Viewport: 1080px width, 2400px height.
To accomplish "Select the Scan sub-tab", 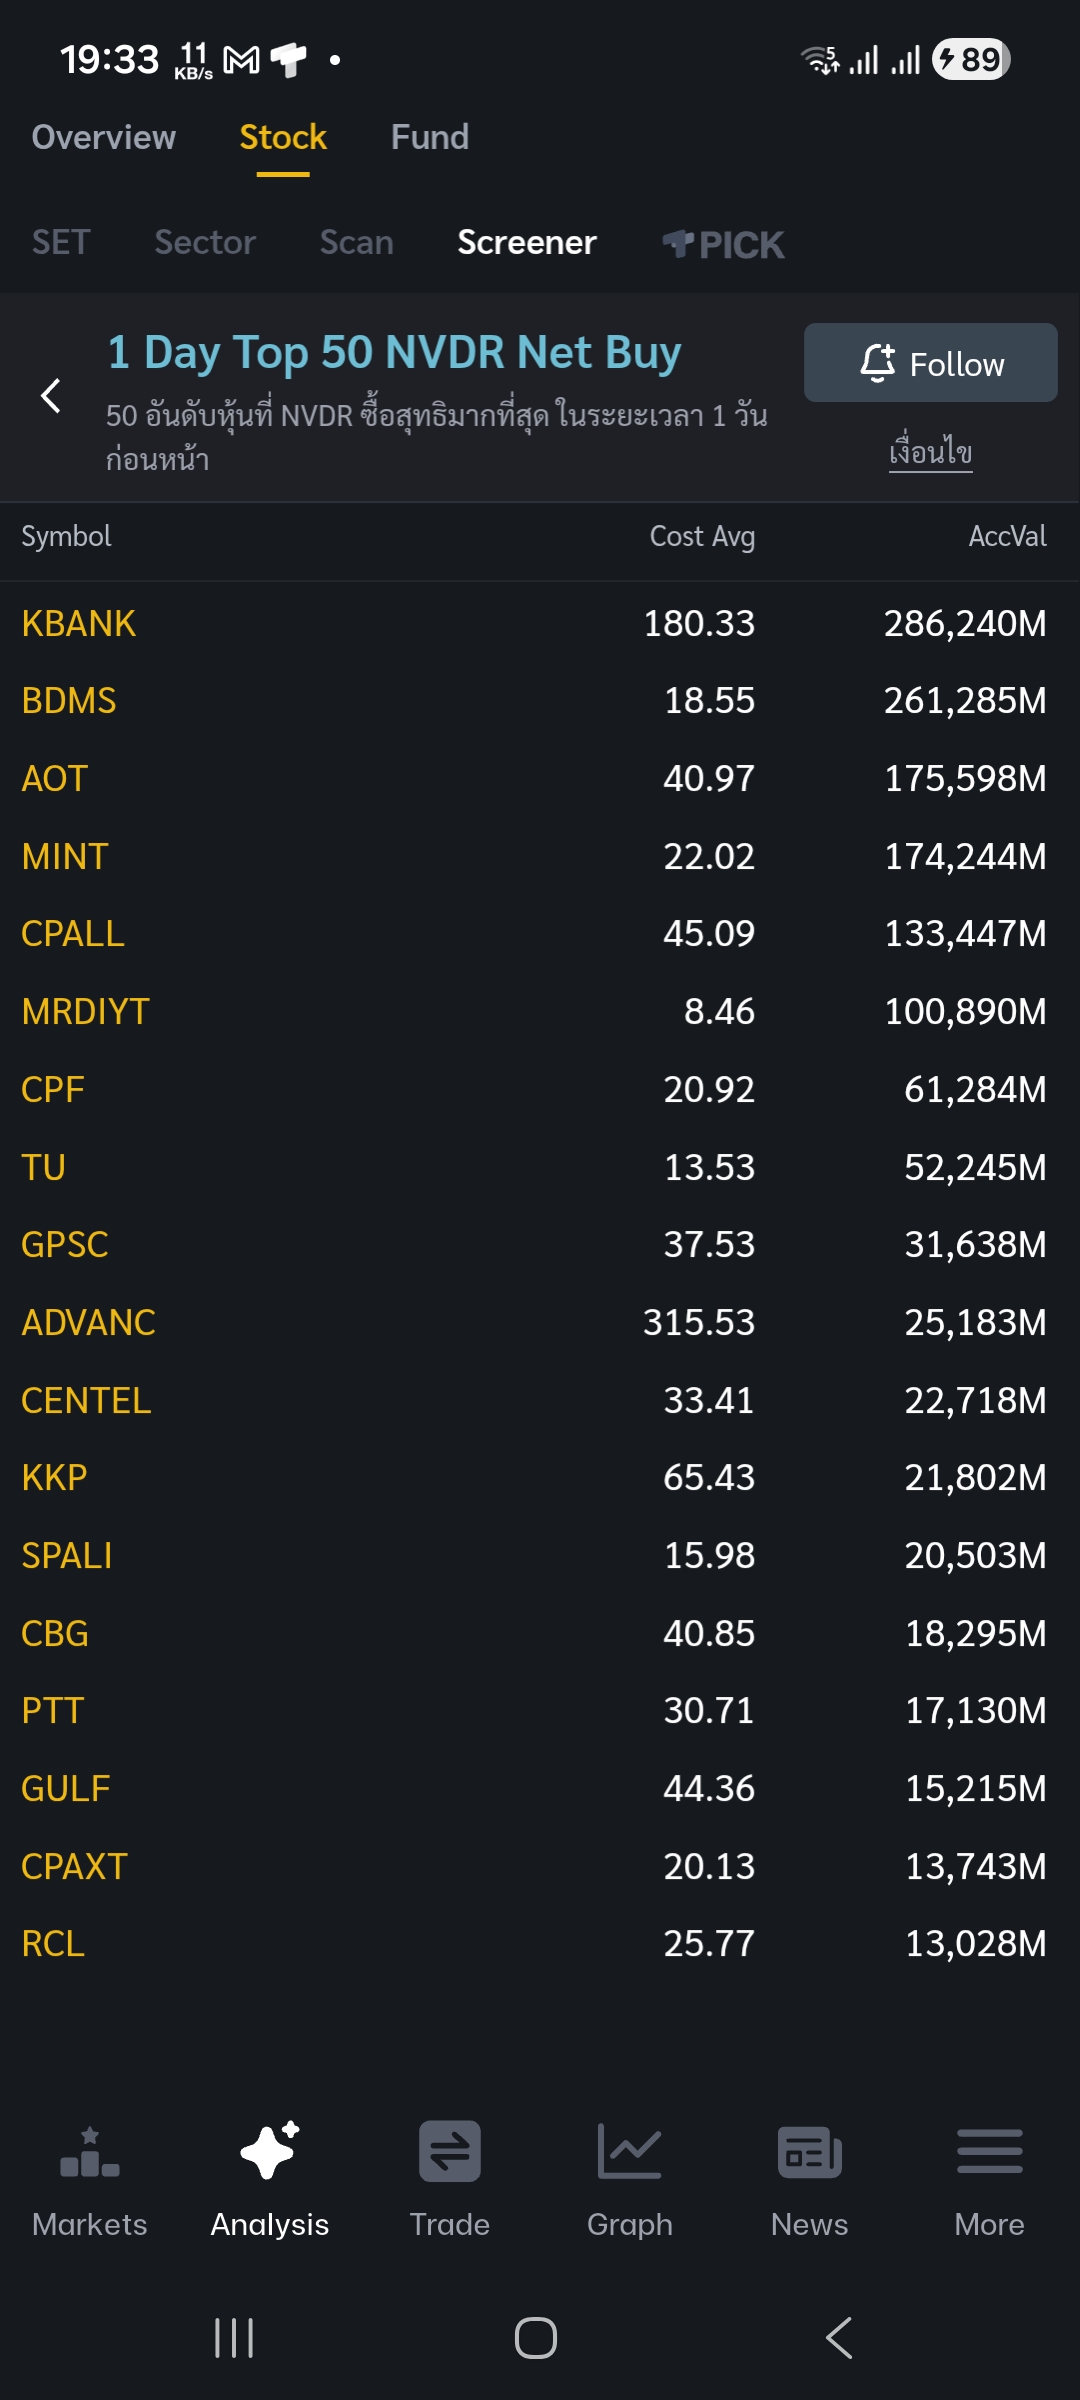I will [356, 242].
